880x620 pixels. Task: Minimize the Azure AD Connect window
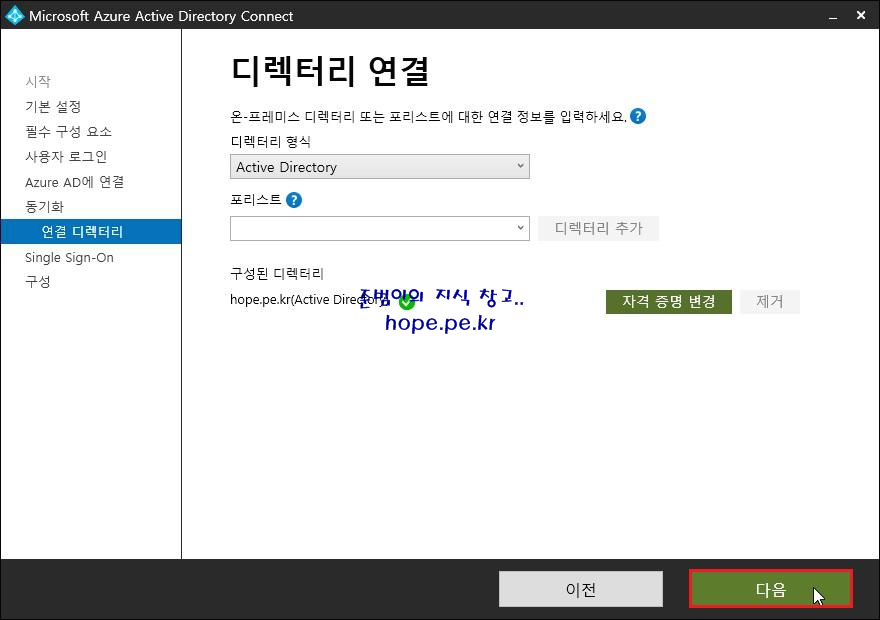pyautogui.click(x=833, y=16)
